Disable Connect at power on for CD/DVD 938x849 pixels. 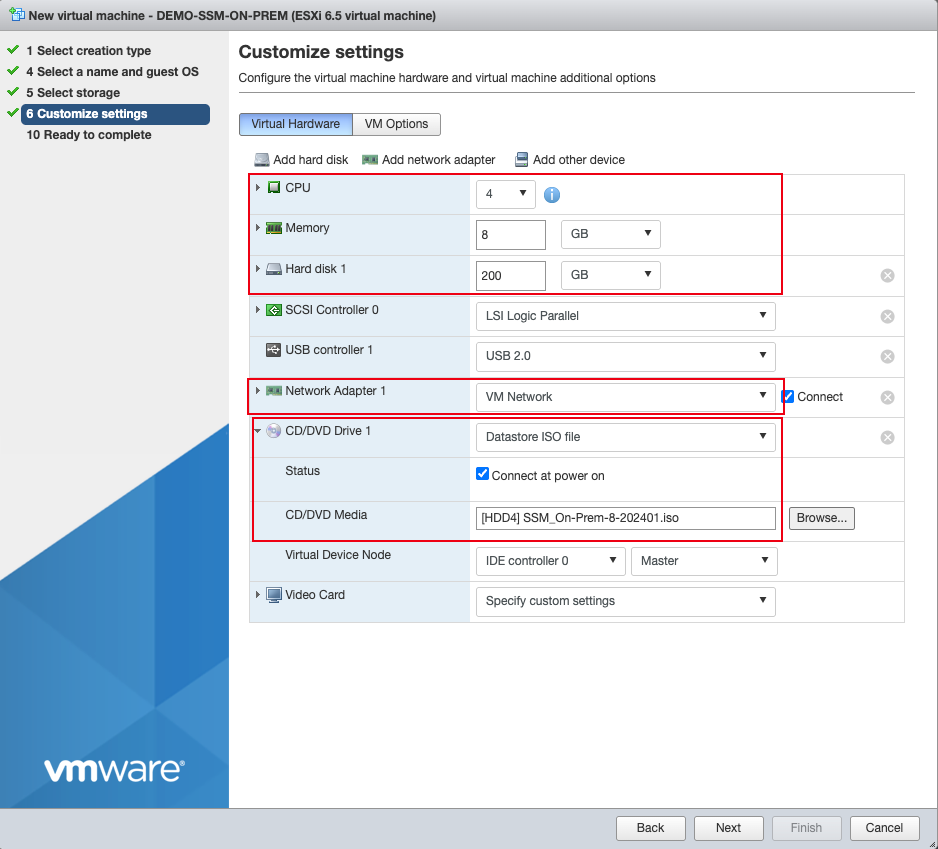point(482,473)
